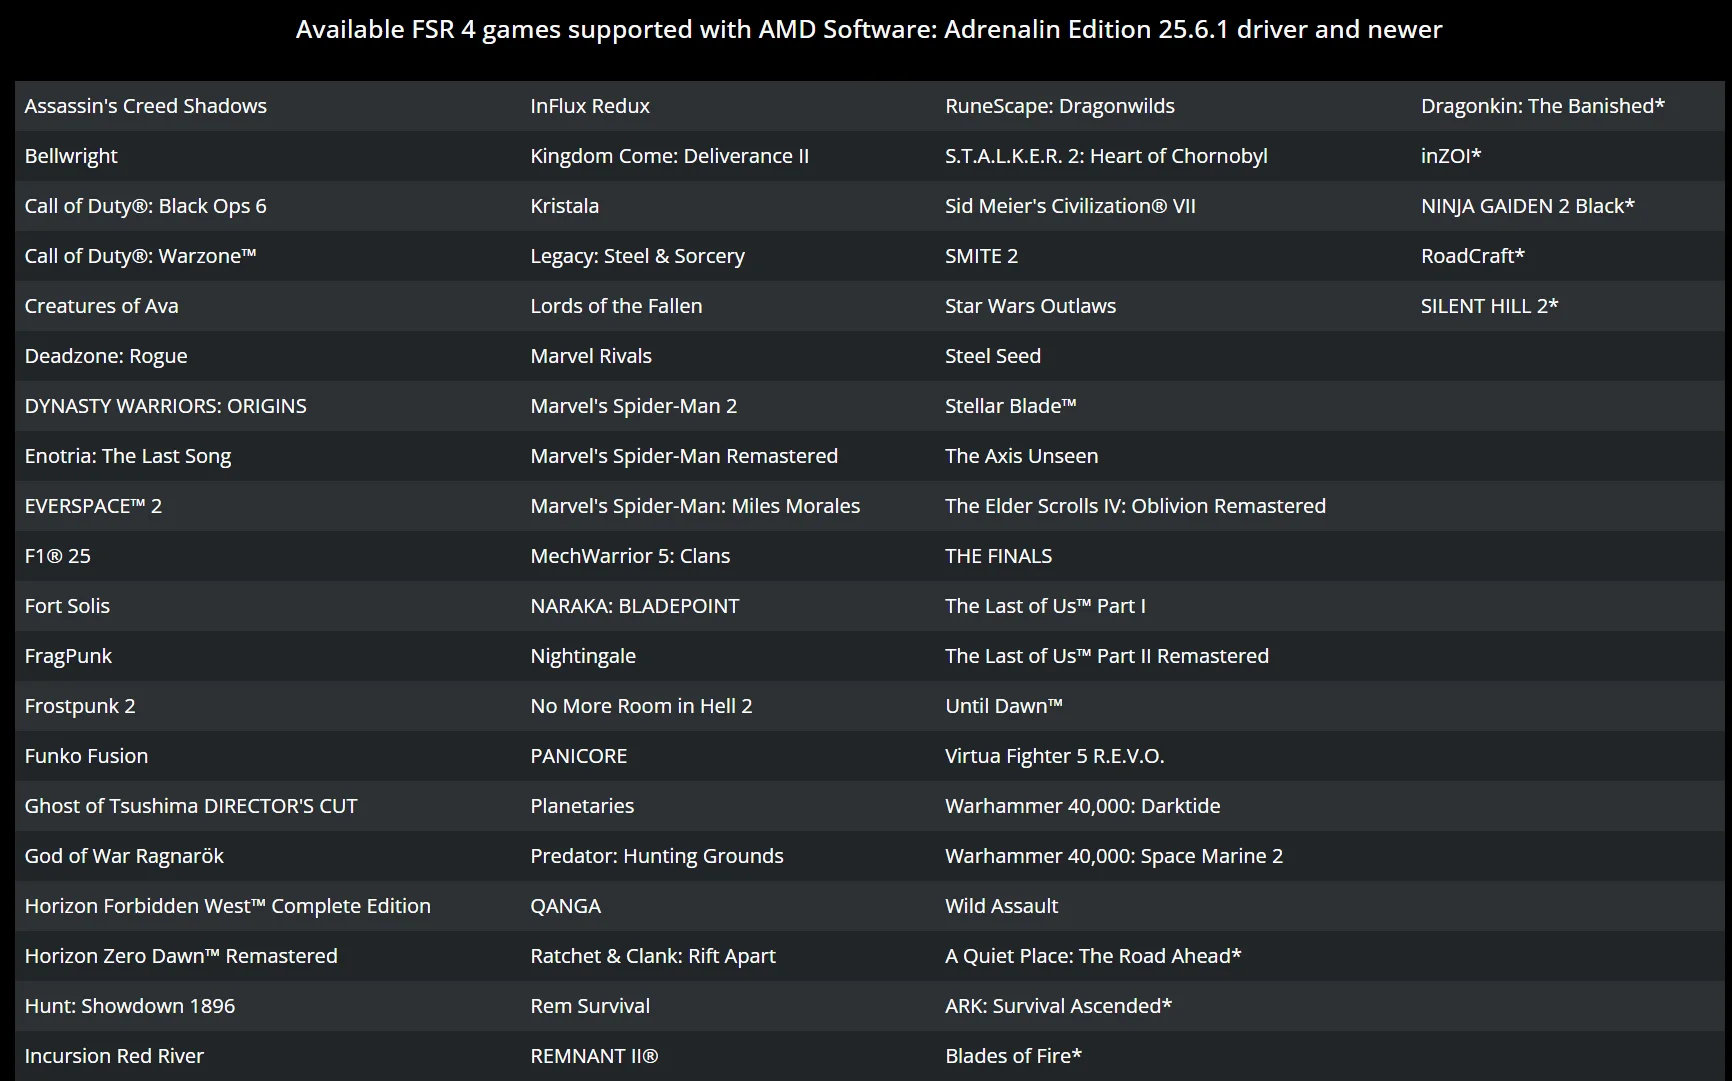
Task: Click "Hunt: Showdown 1896" entry
Action: (x=130, y=1006)
